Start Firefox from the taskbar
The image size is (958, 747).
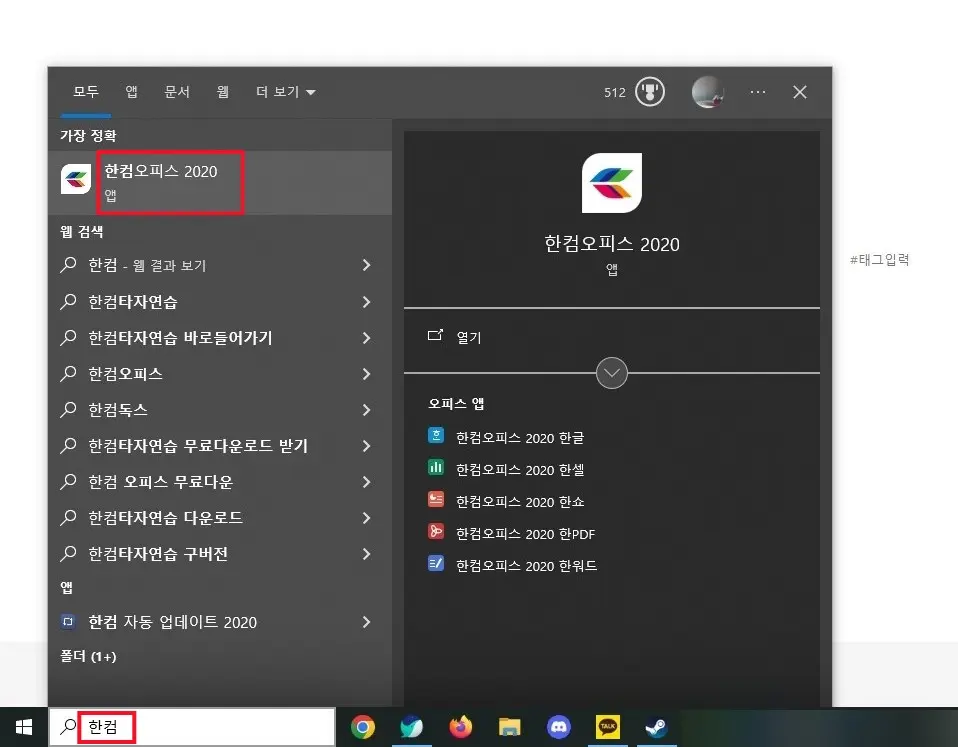tap(461, 727)
